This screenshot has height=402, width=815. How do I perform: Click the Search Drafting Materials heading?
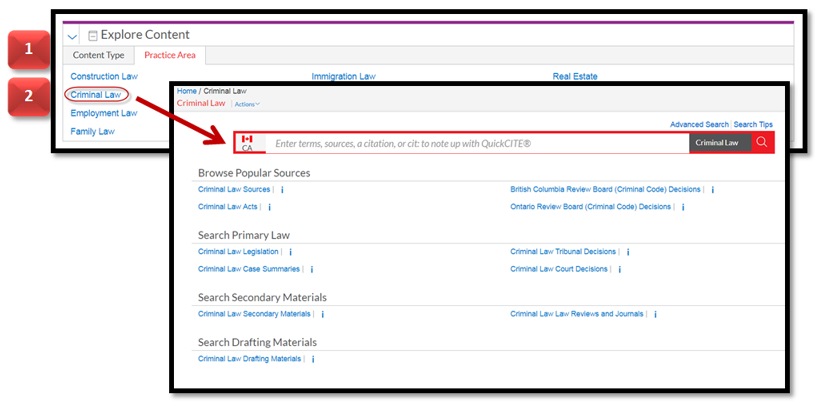pyautogui.click(x=257, y=342)
